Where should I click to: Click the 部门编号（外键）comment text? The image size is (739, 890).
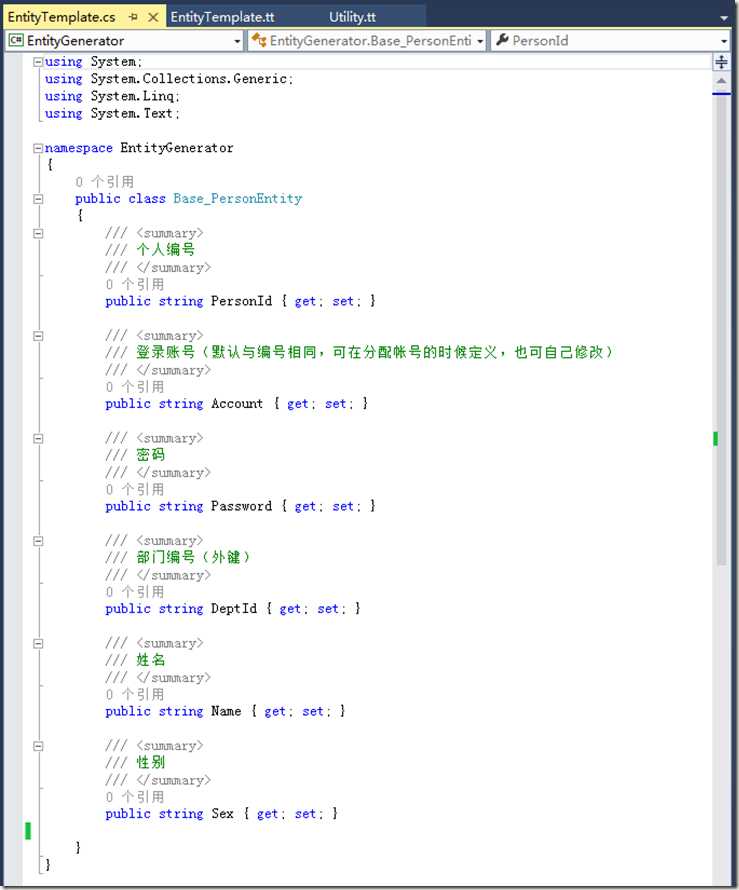pos(193,557)
